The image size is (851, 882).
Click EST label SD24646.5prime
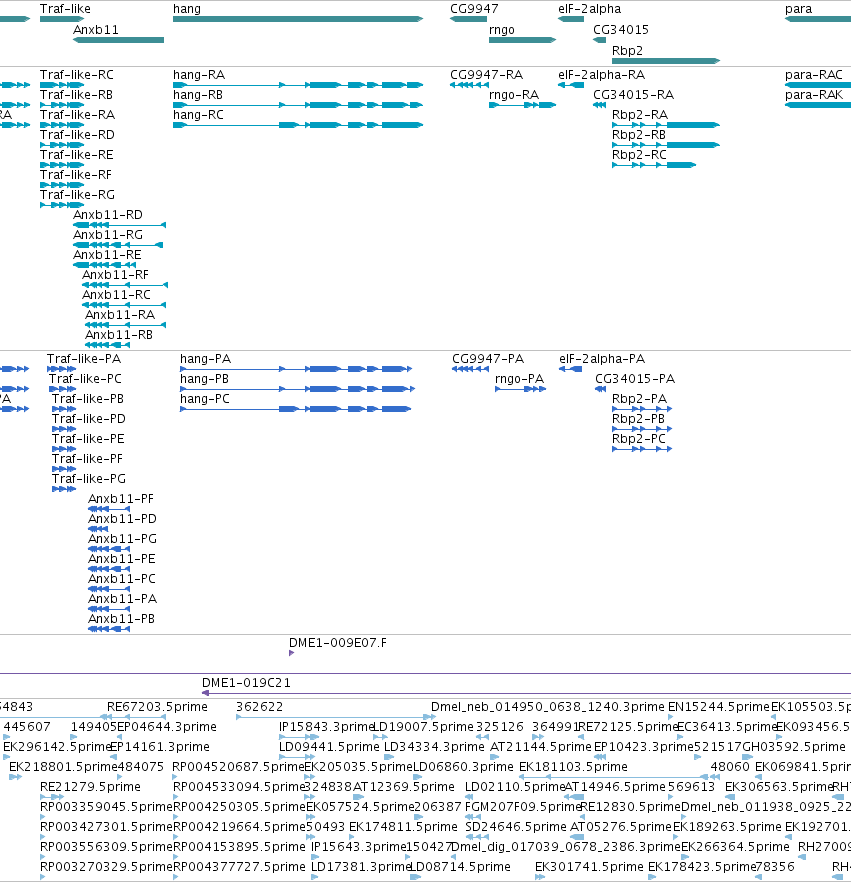pyautogui.click(x=516, y=827)
